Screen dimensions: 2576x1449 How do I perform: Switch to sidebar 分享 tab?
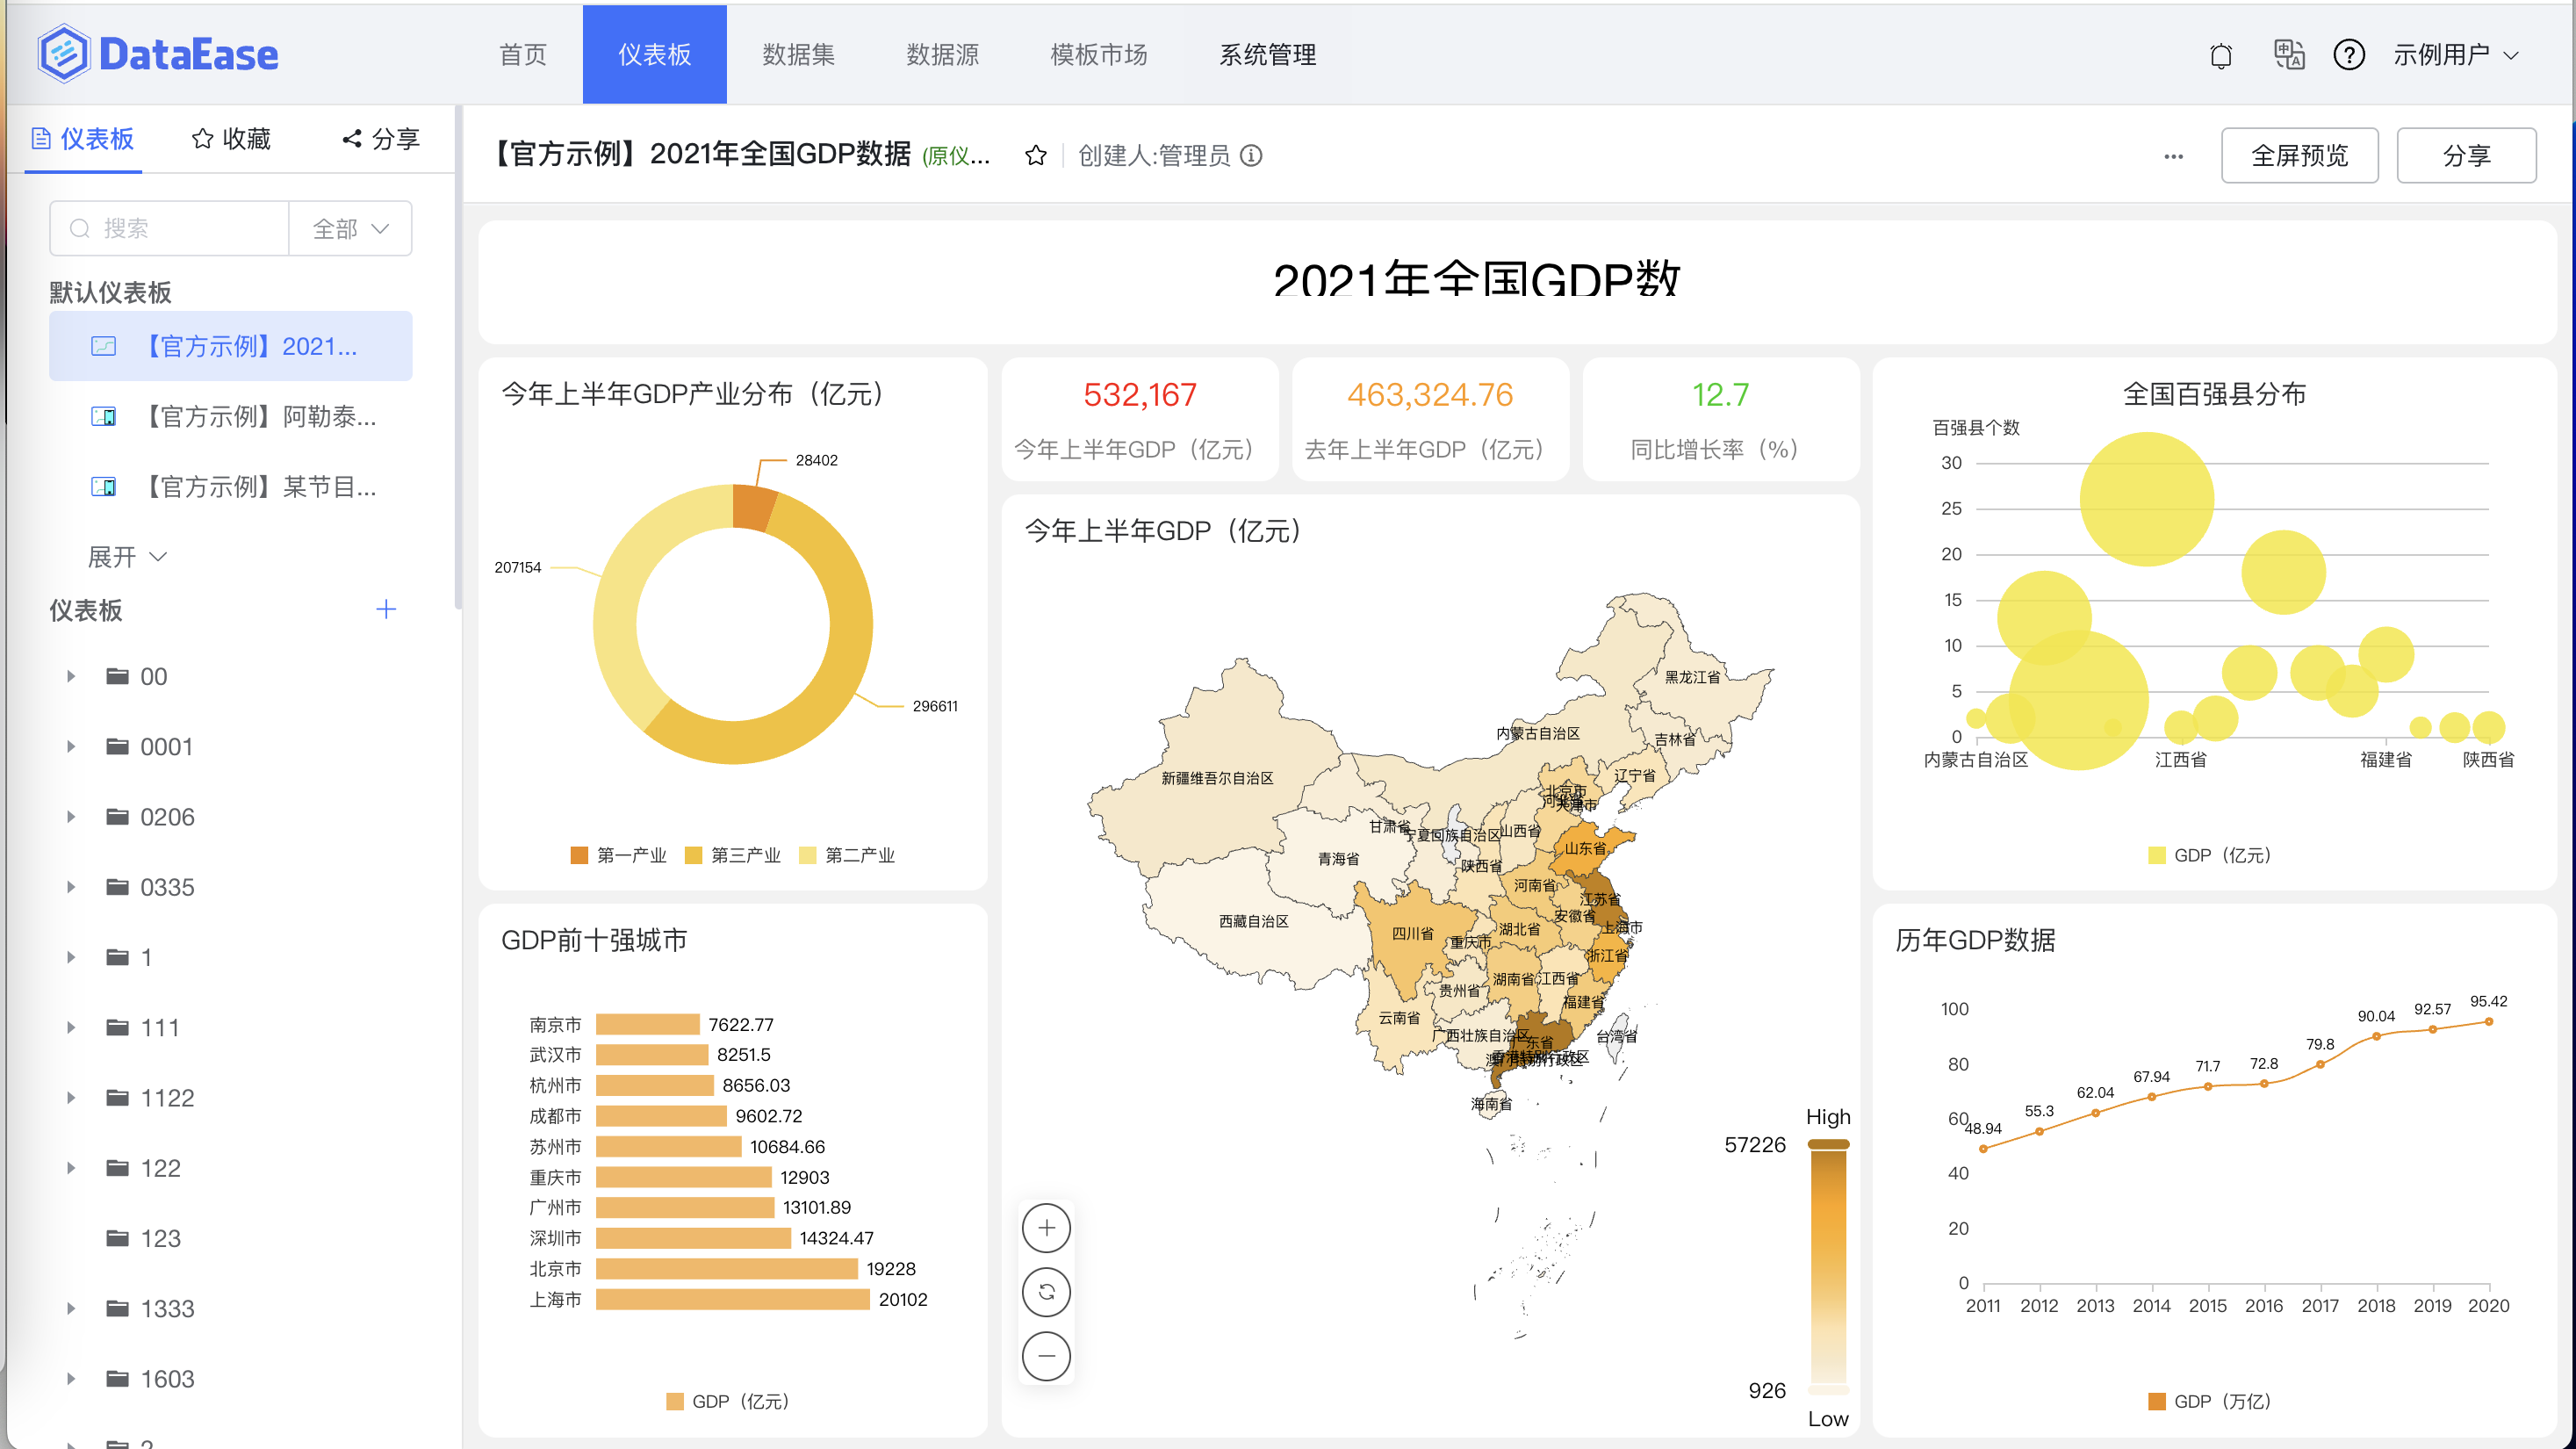coord(381,139)
